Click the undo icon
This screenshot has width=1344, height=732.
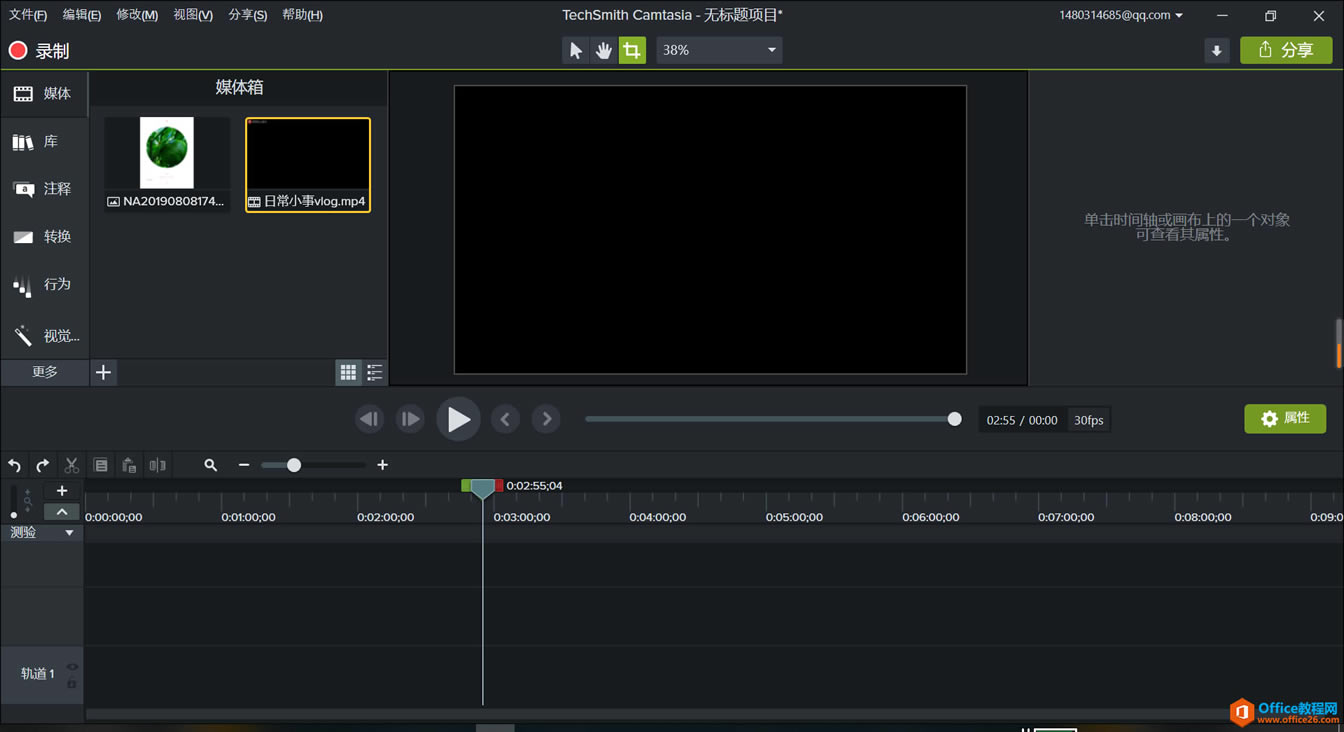click(x=14, y=465)
